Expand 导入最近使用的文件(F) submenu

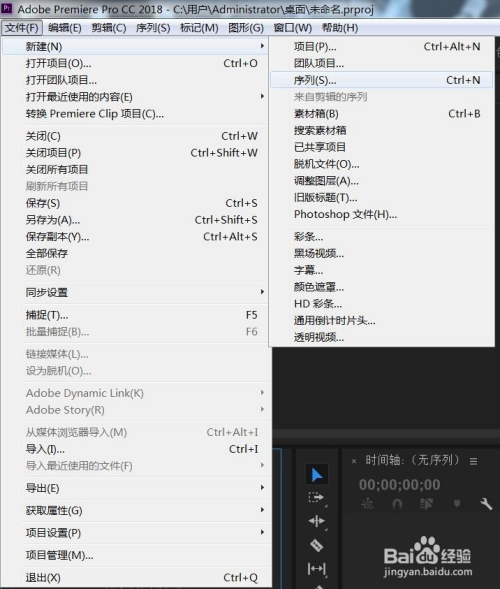coord(135,466)
